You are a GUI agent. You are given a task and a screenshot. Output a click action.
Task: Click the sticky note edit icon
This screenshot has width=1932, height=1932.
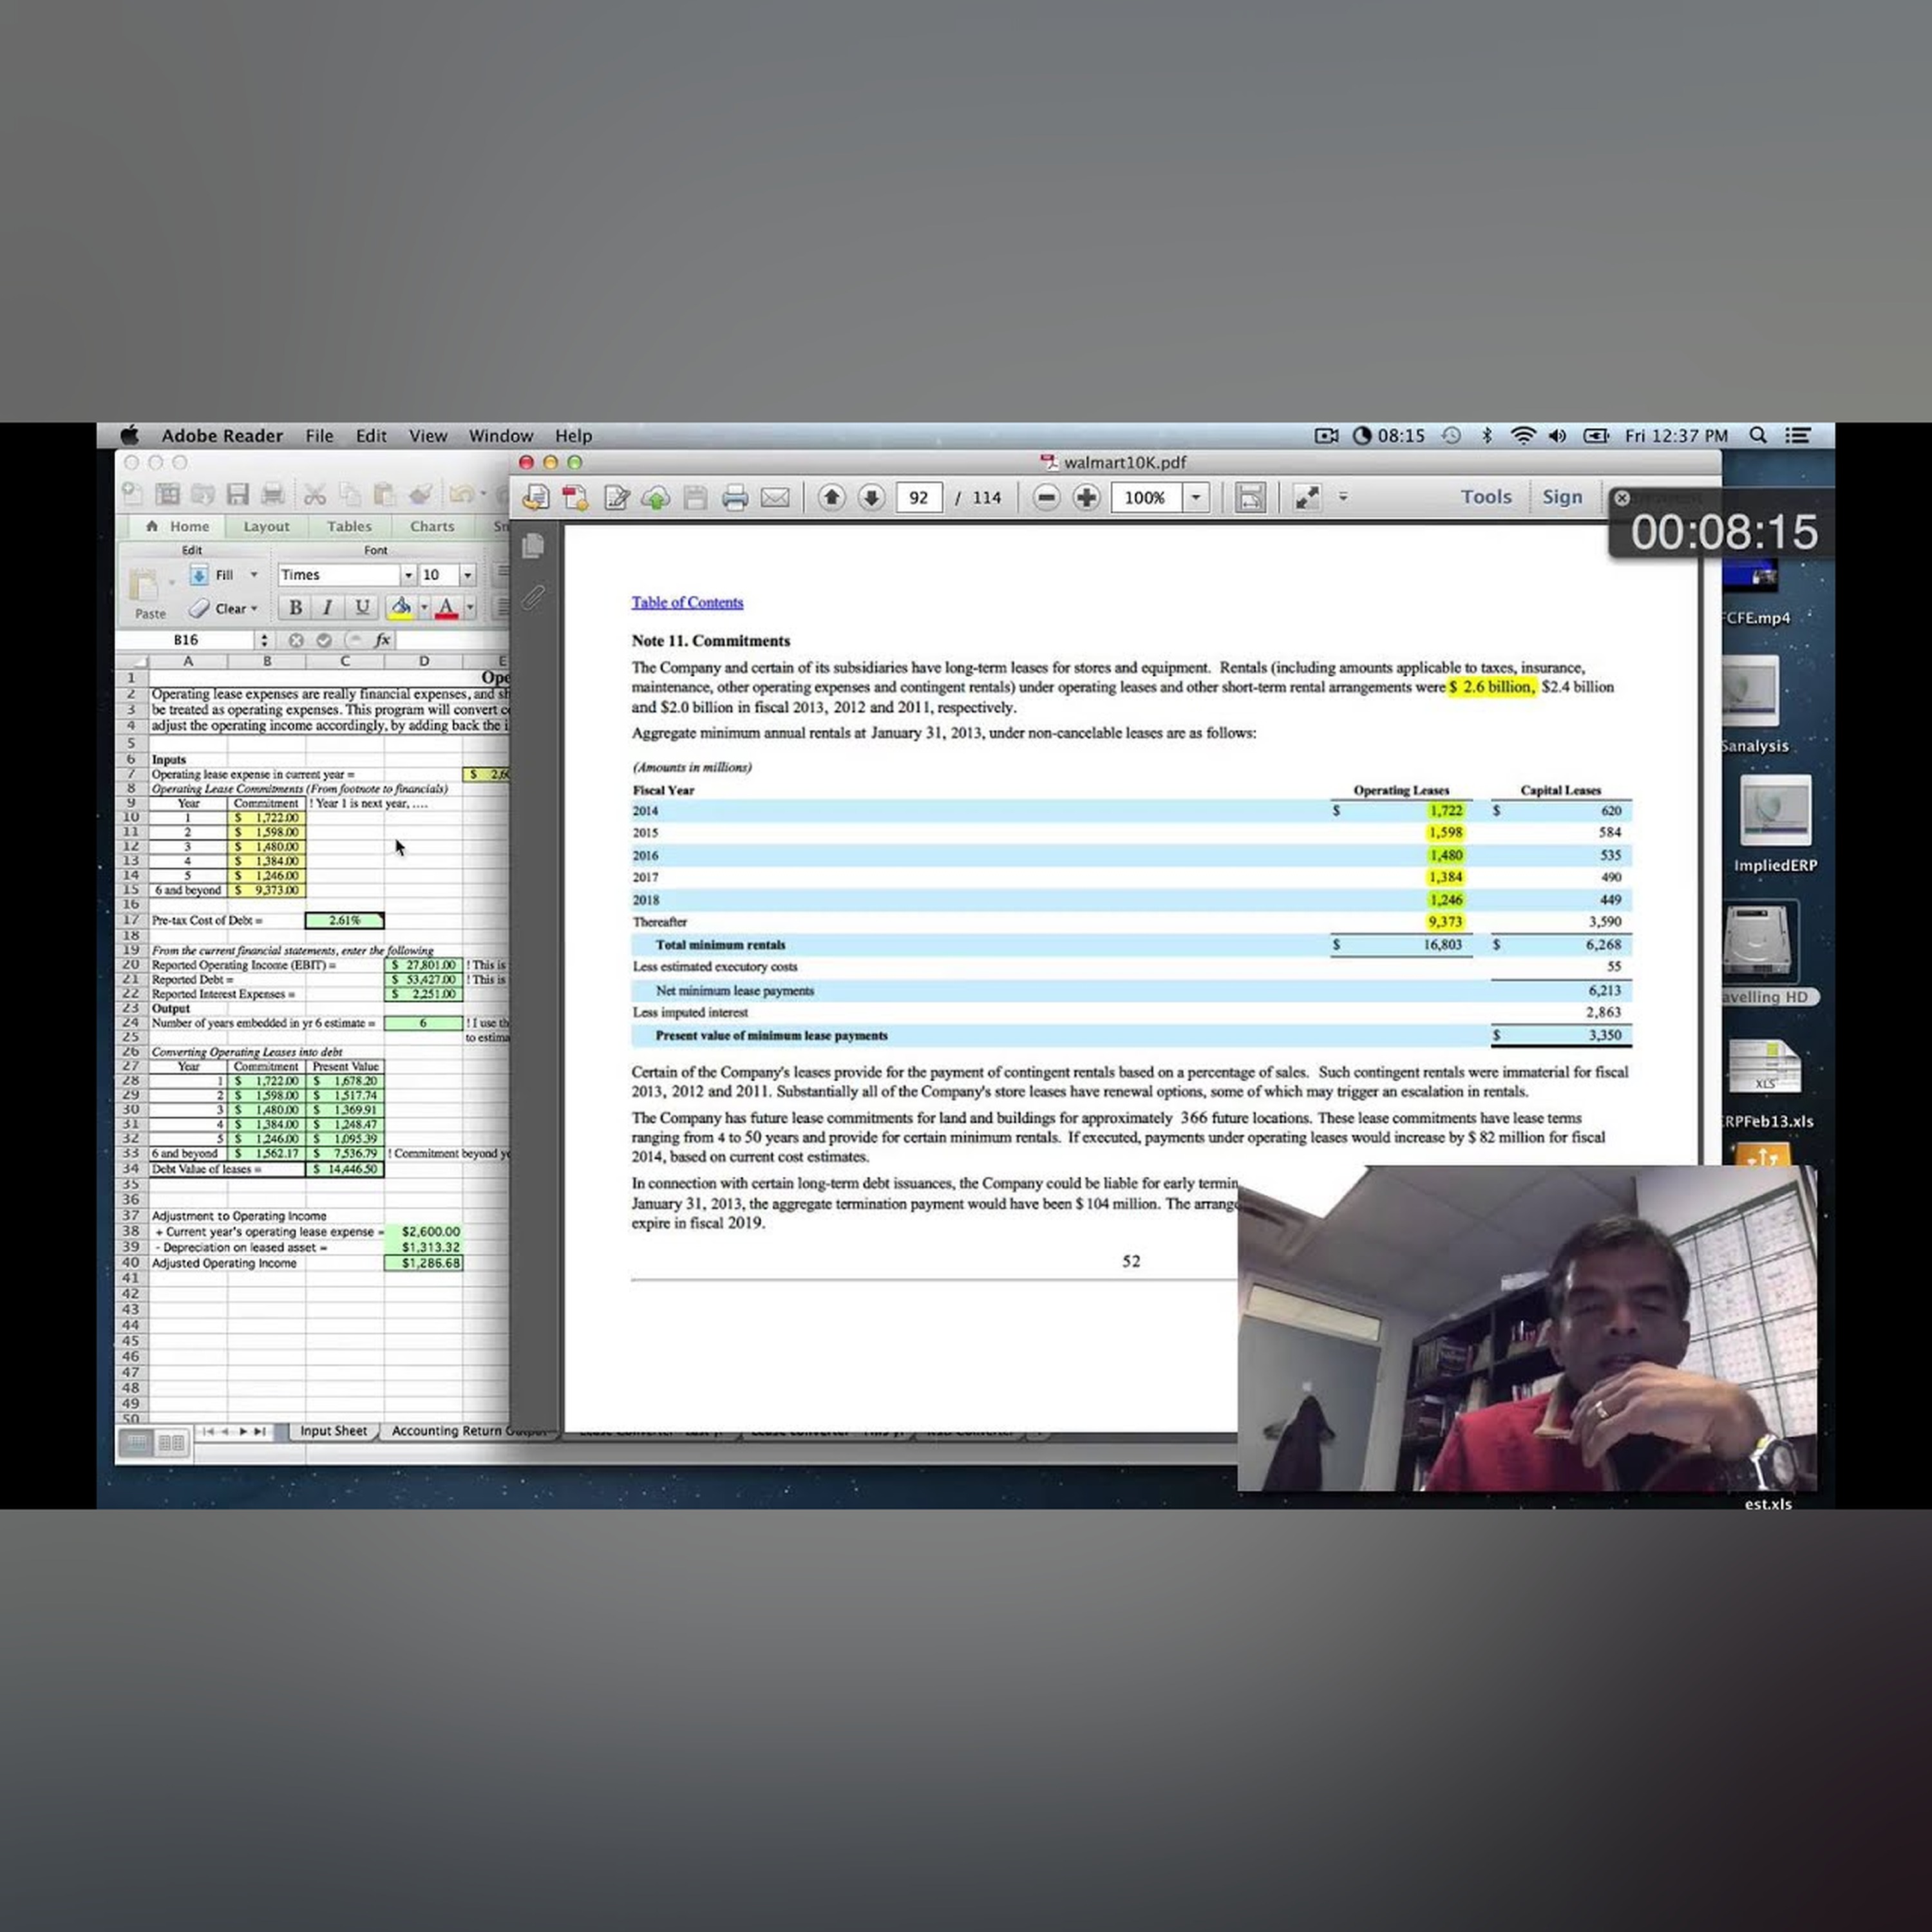tap(617, 497)
